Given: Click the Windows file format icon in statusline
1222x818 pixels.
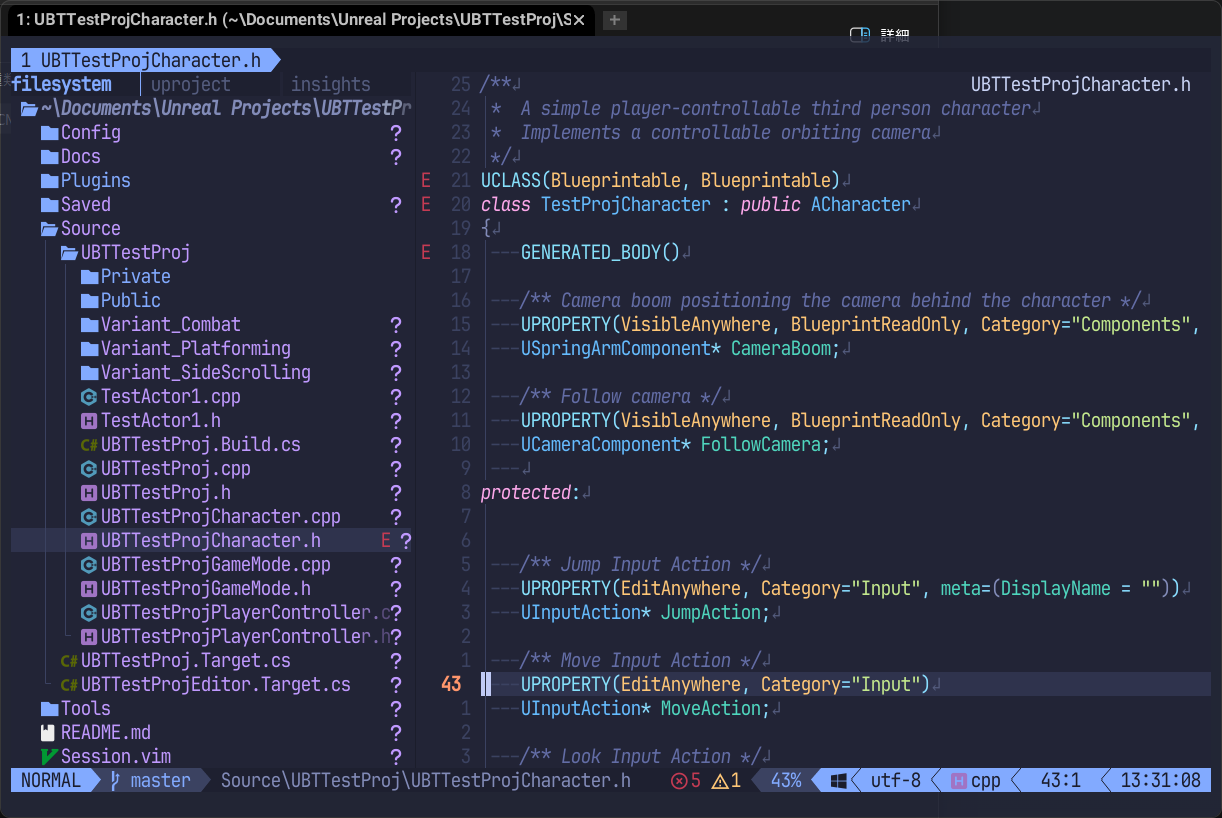Looking at the screenshot, I should click(x=838, y=781).
